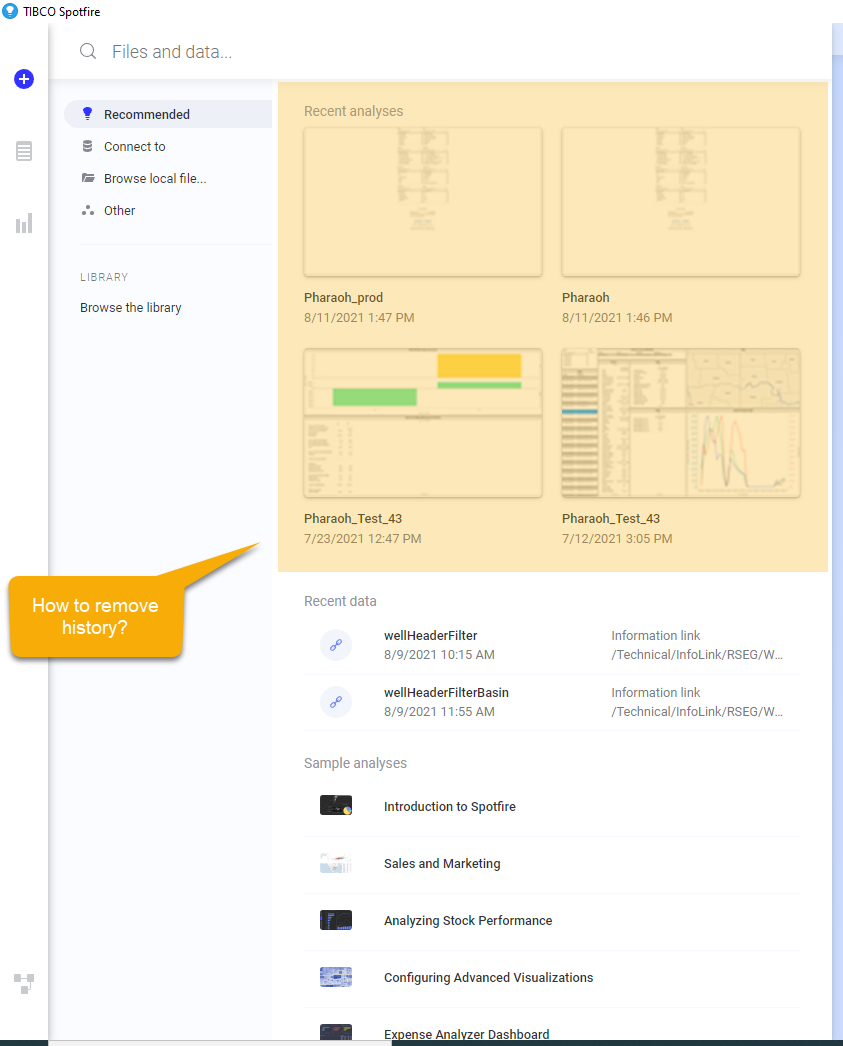Click the link icon beside wellHeaderFilter
843x1046 pixels.
(336, 645)
